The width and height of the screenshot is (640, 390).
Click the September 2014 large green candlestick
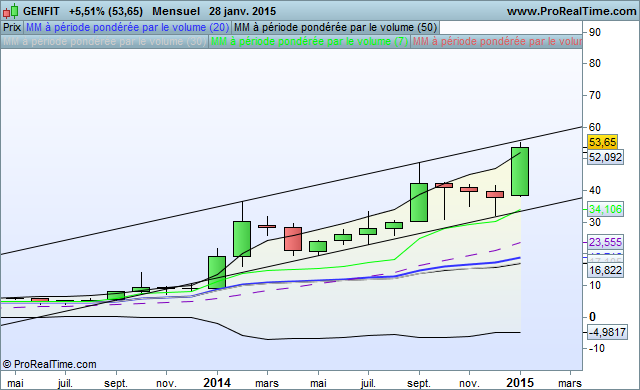point(419,202)
